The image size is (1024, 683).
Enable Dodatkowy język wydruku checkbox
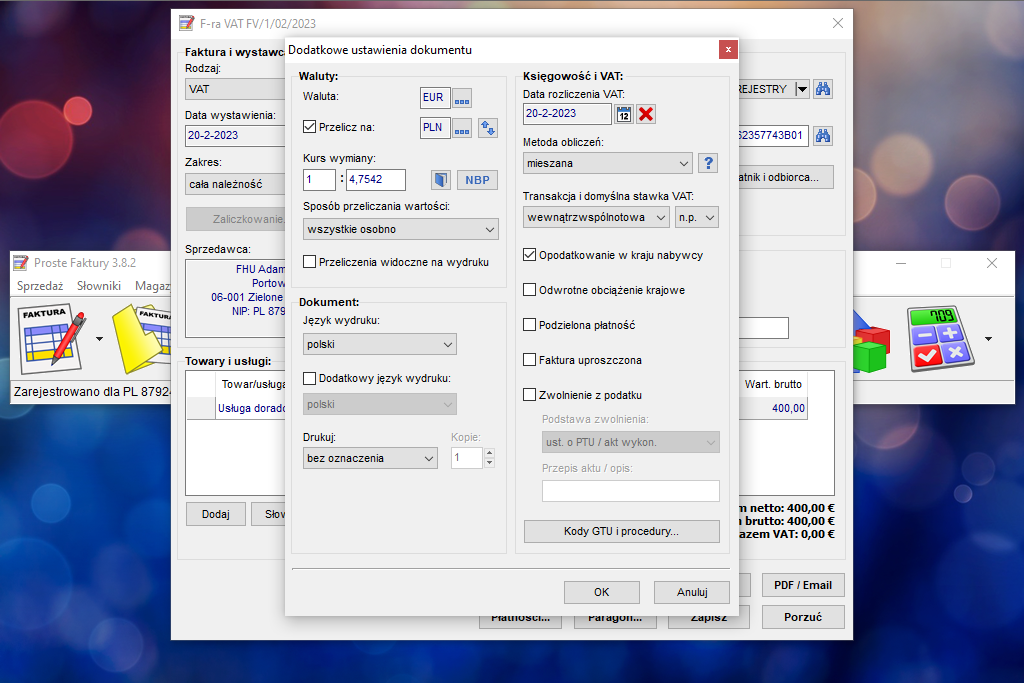tap(310, 378)
